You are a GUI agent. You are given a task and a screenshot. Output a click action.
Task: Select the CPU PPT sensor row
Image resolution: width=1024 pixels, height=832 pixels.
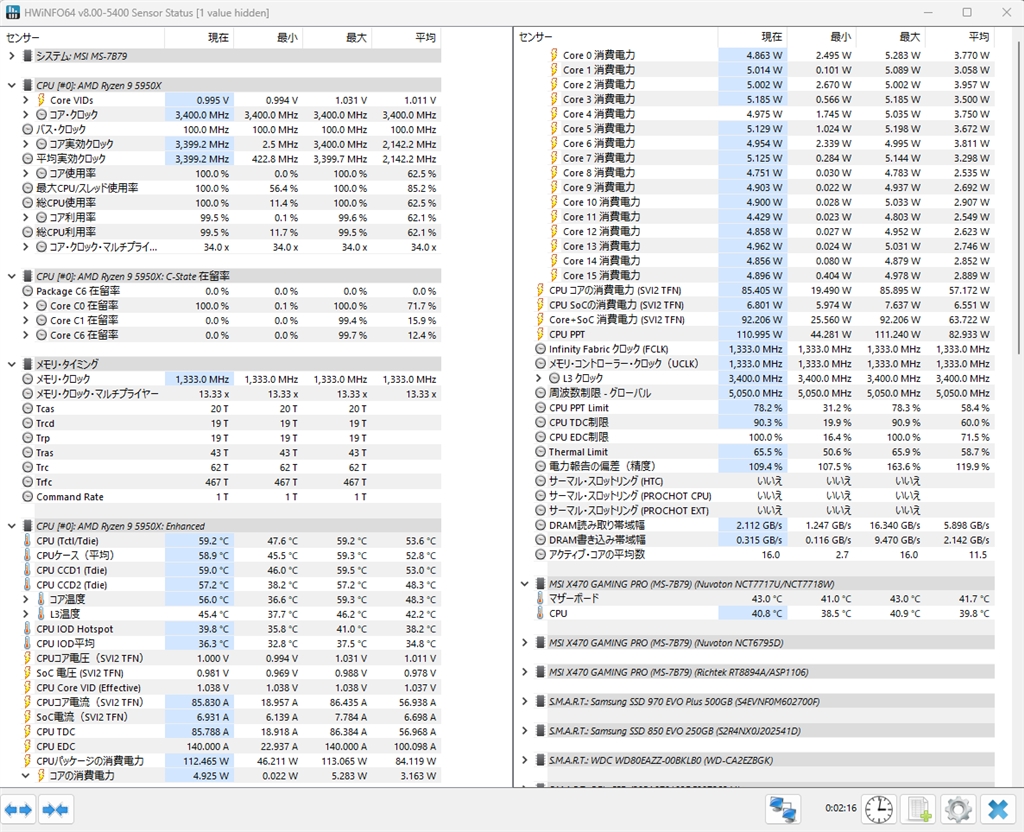(x=567, y=335)
